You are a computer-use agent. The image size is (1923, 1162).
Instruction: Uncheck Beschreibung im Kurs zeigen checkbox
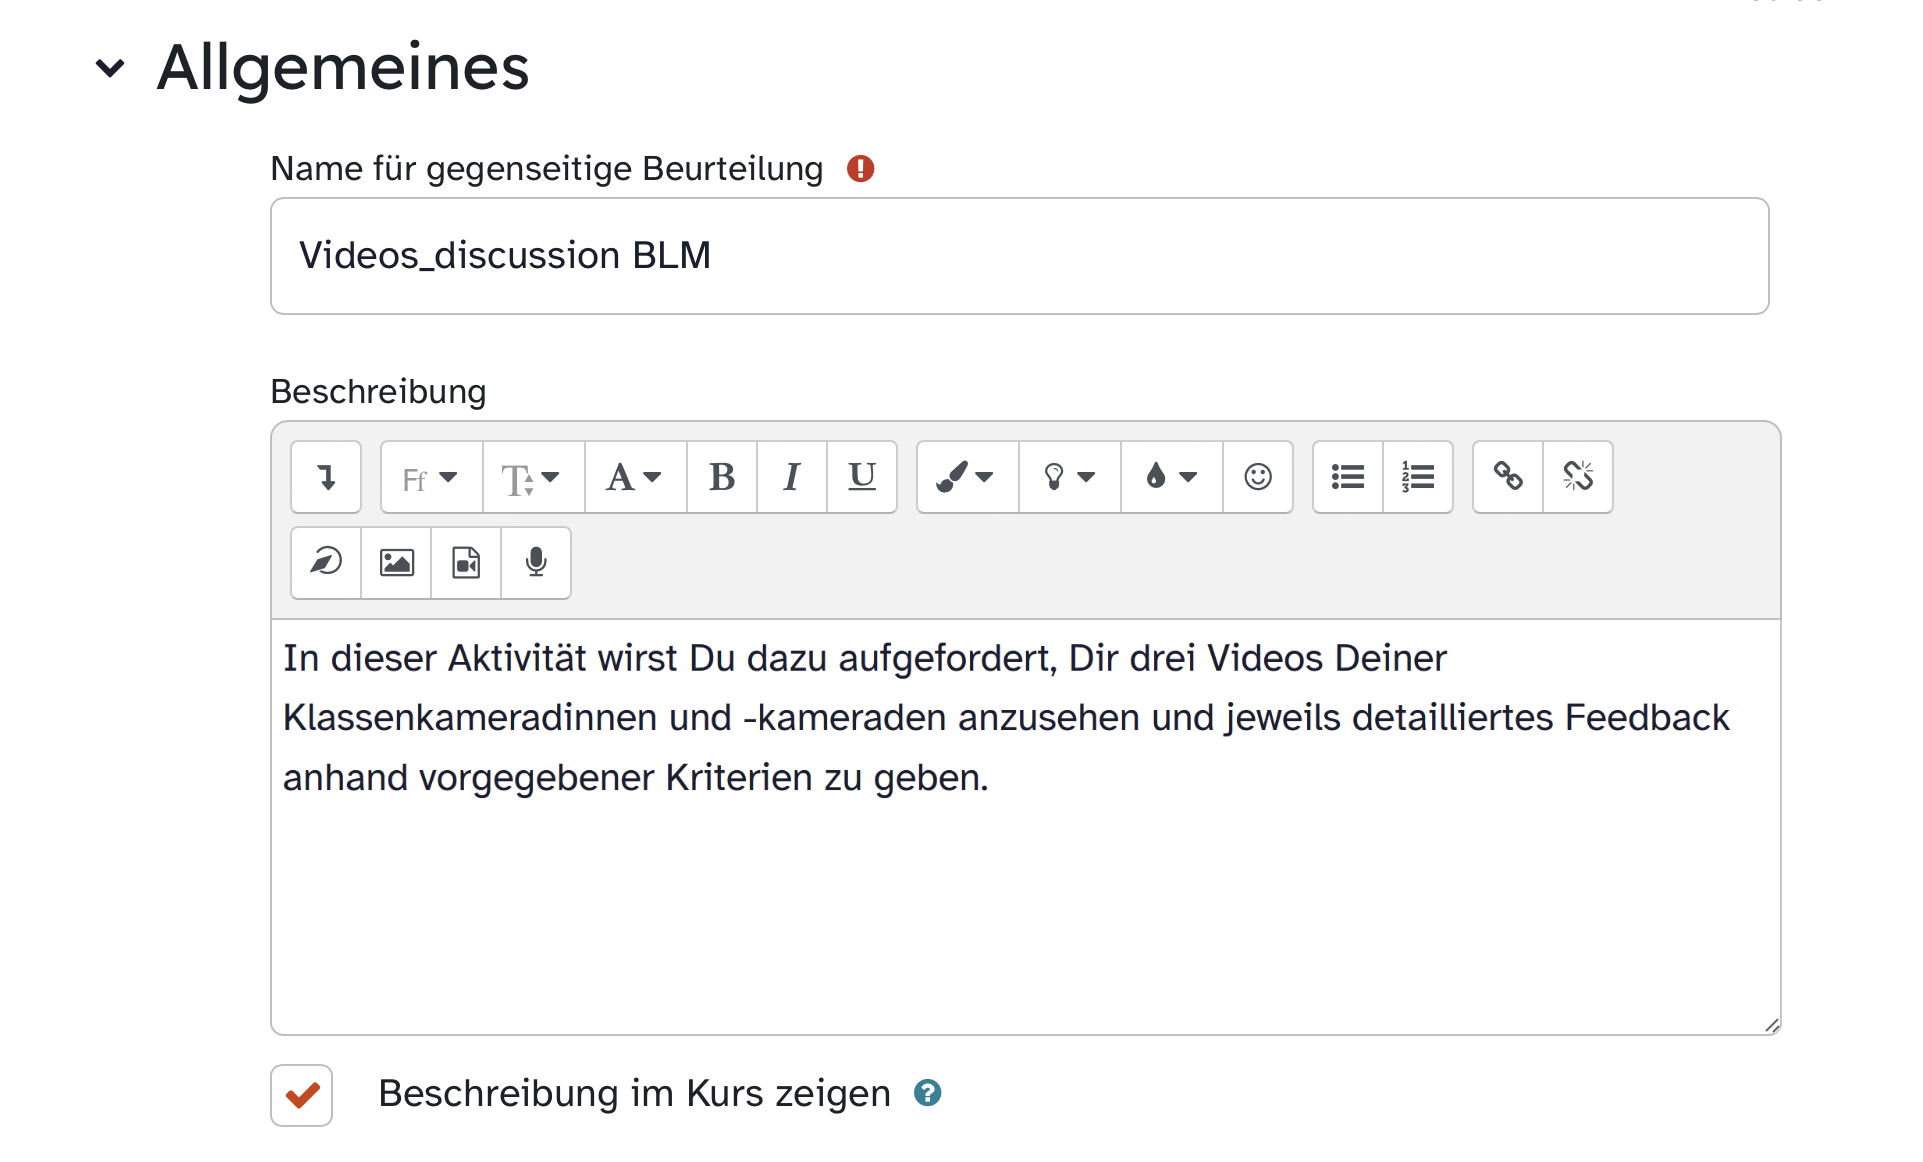click(301, 1095)
